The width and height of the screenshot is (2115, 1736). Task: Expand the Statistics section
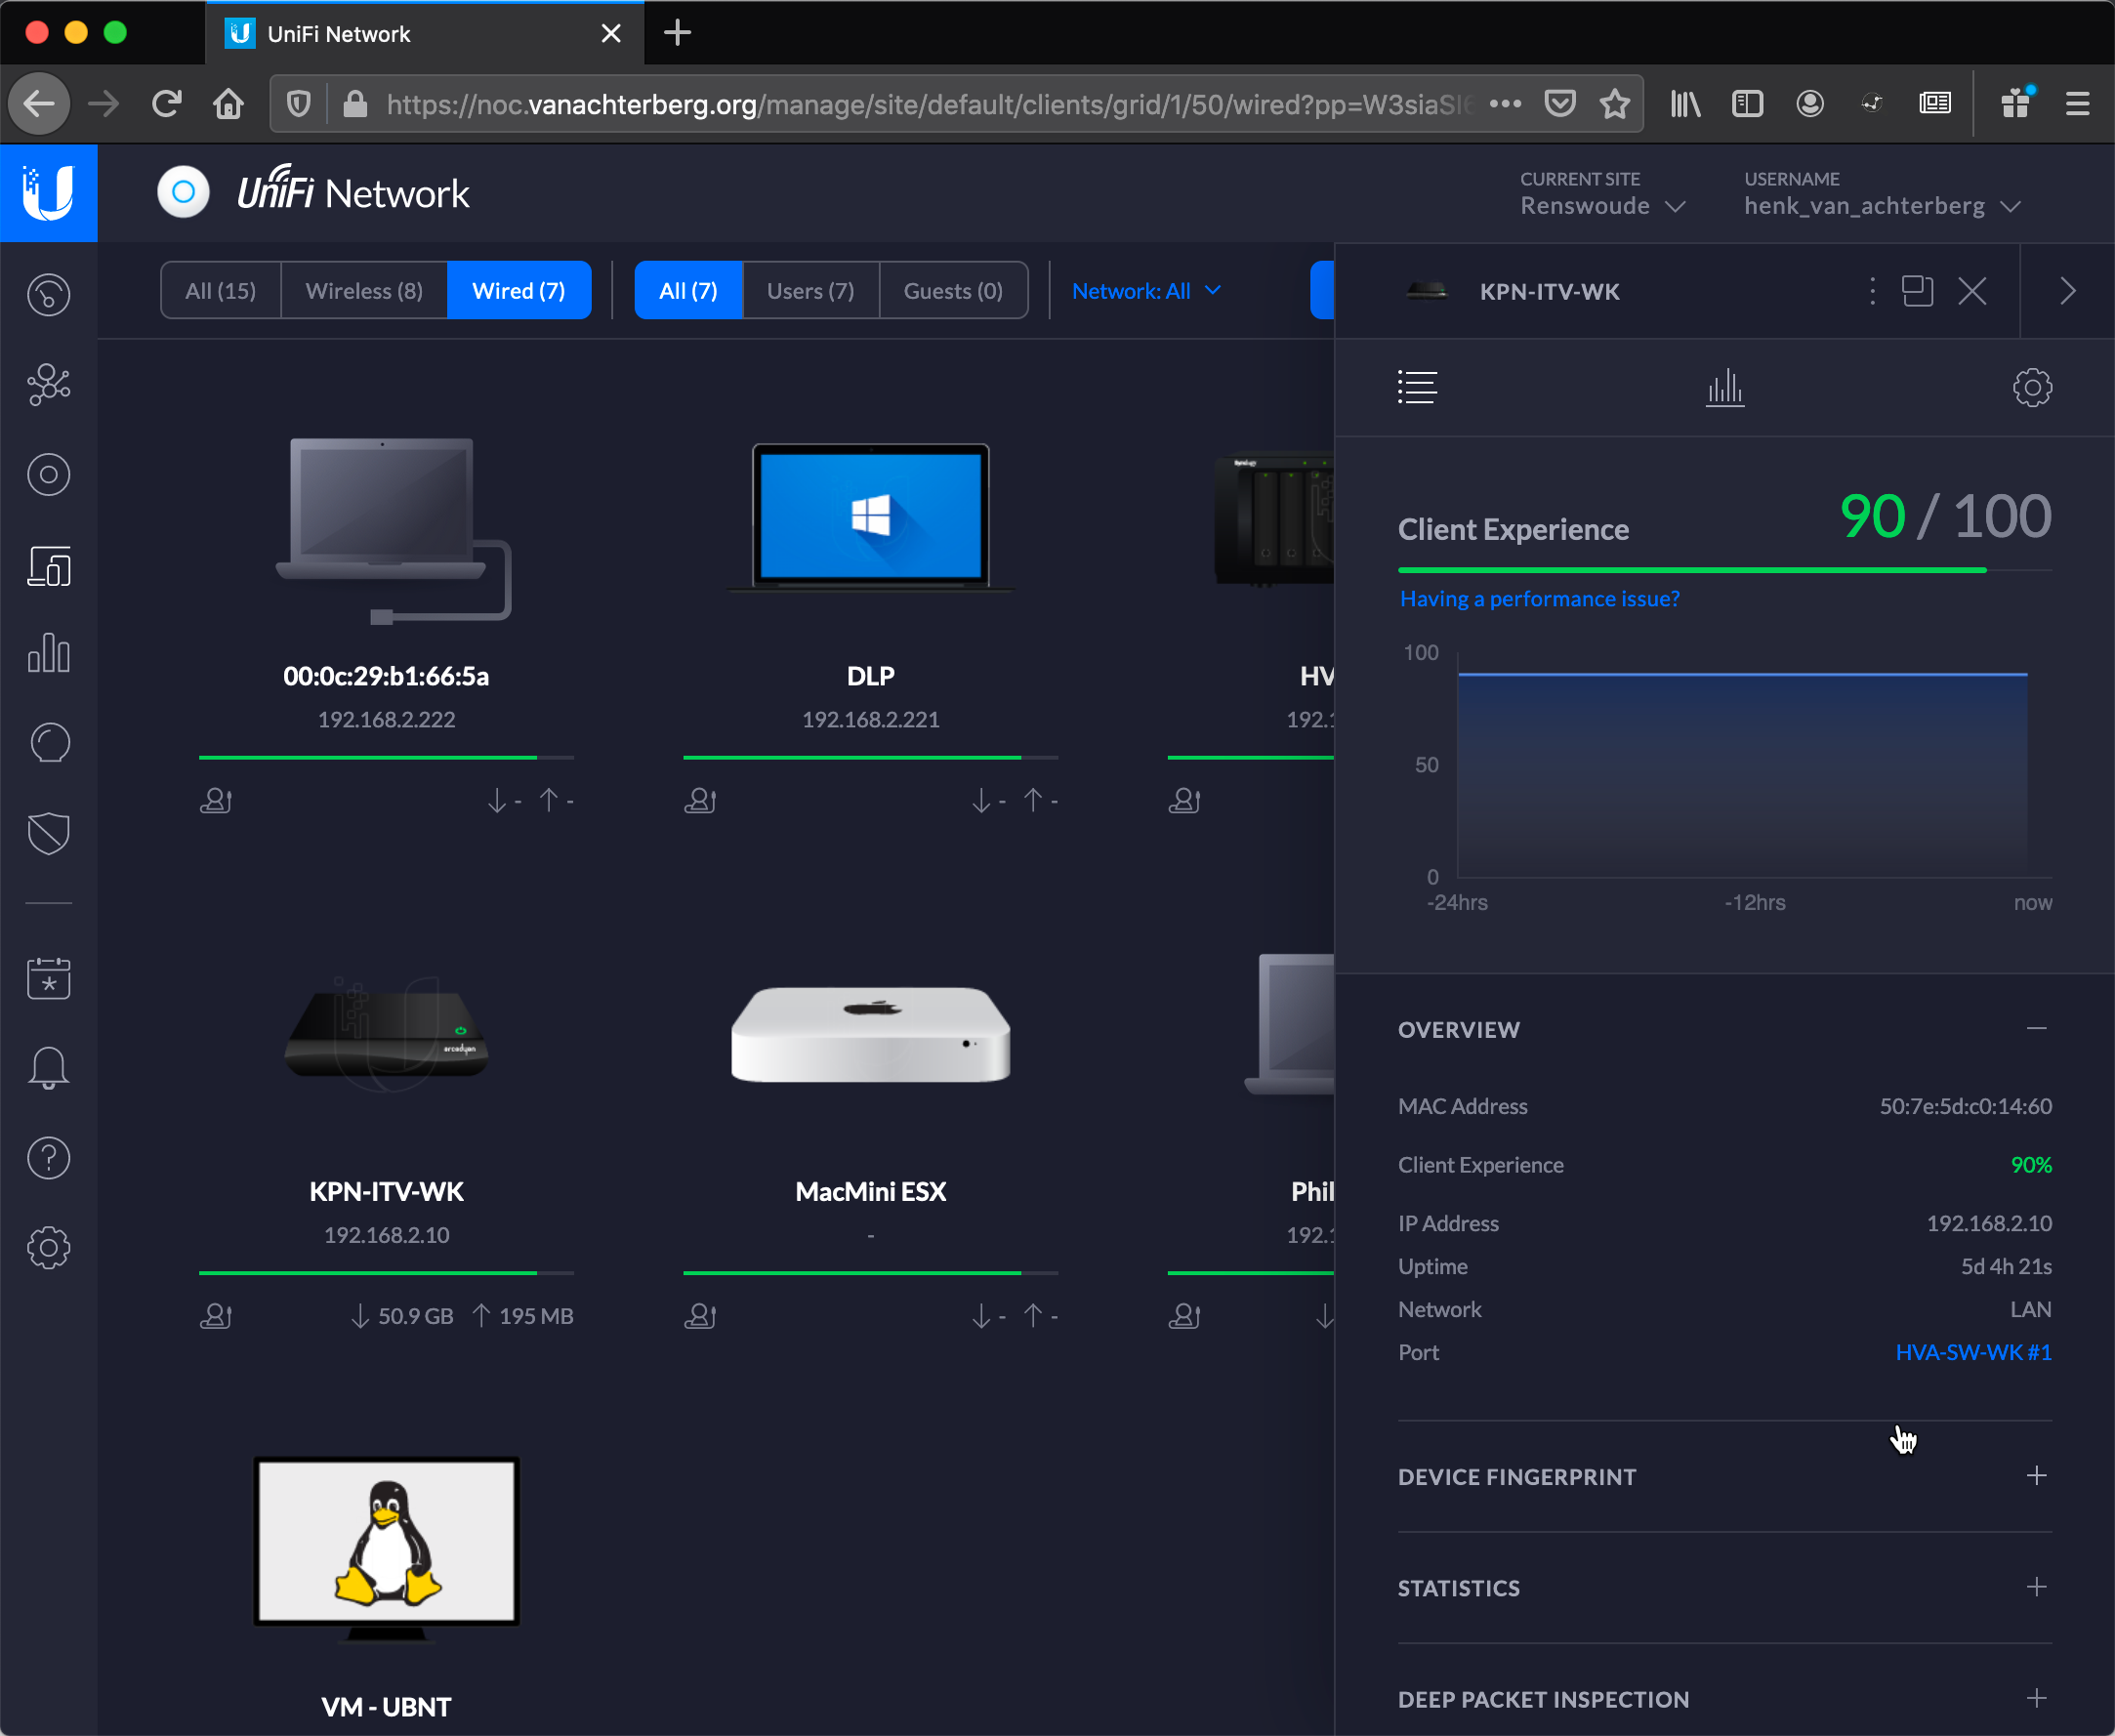(2038, 1588)
